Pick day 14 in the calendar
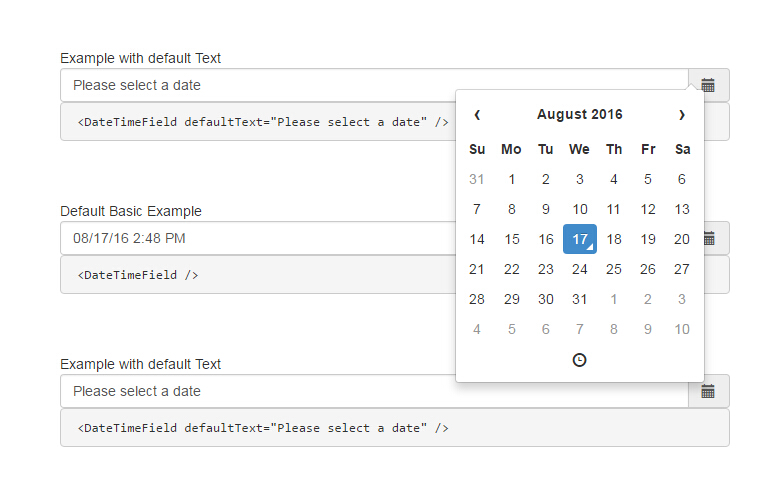Image resolution: width=782 pixels, height=483 pixels. pyautogui.click(x=477, y=240)
